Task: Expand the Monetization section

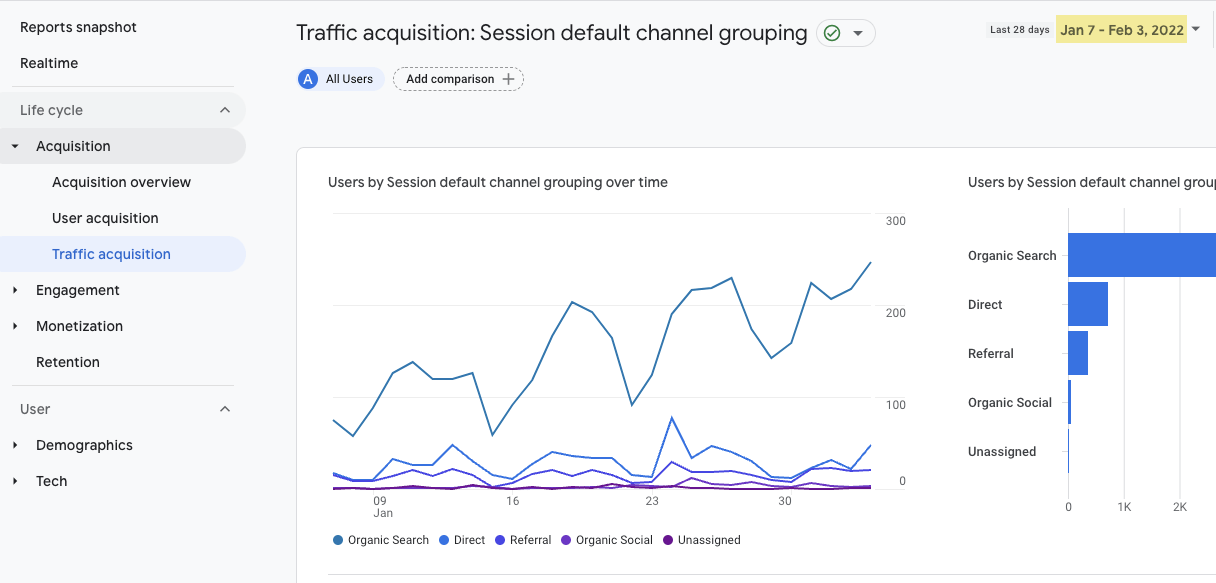Action: 14,326
